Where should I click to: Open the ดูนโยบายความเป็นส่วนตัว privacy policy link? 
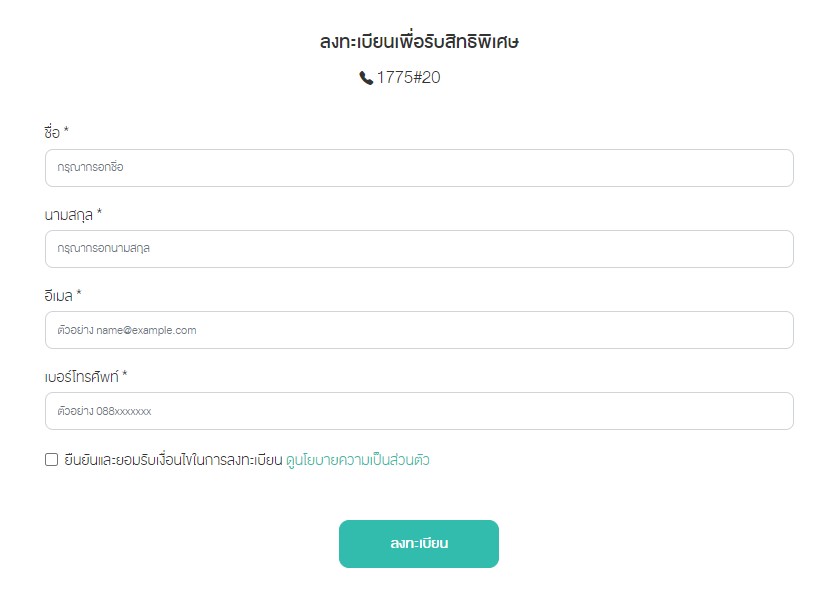[358, 460]
